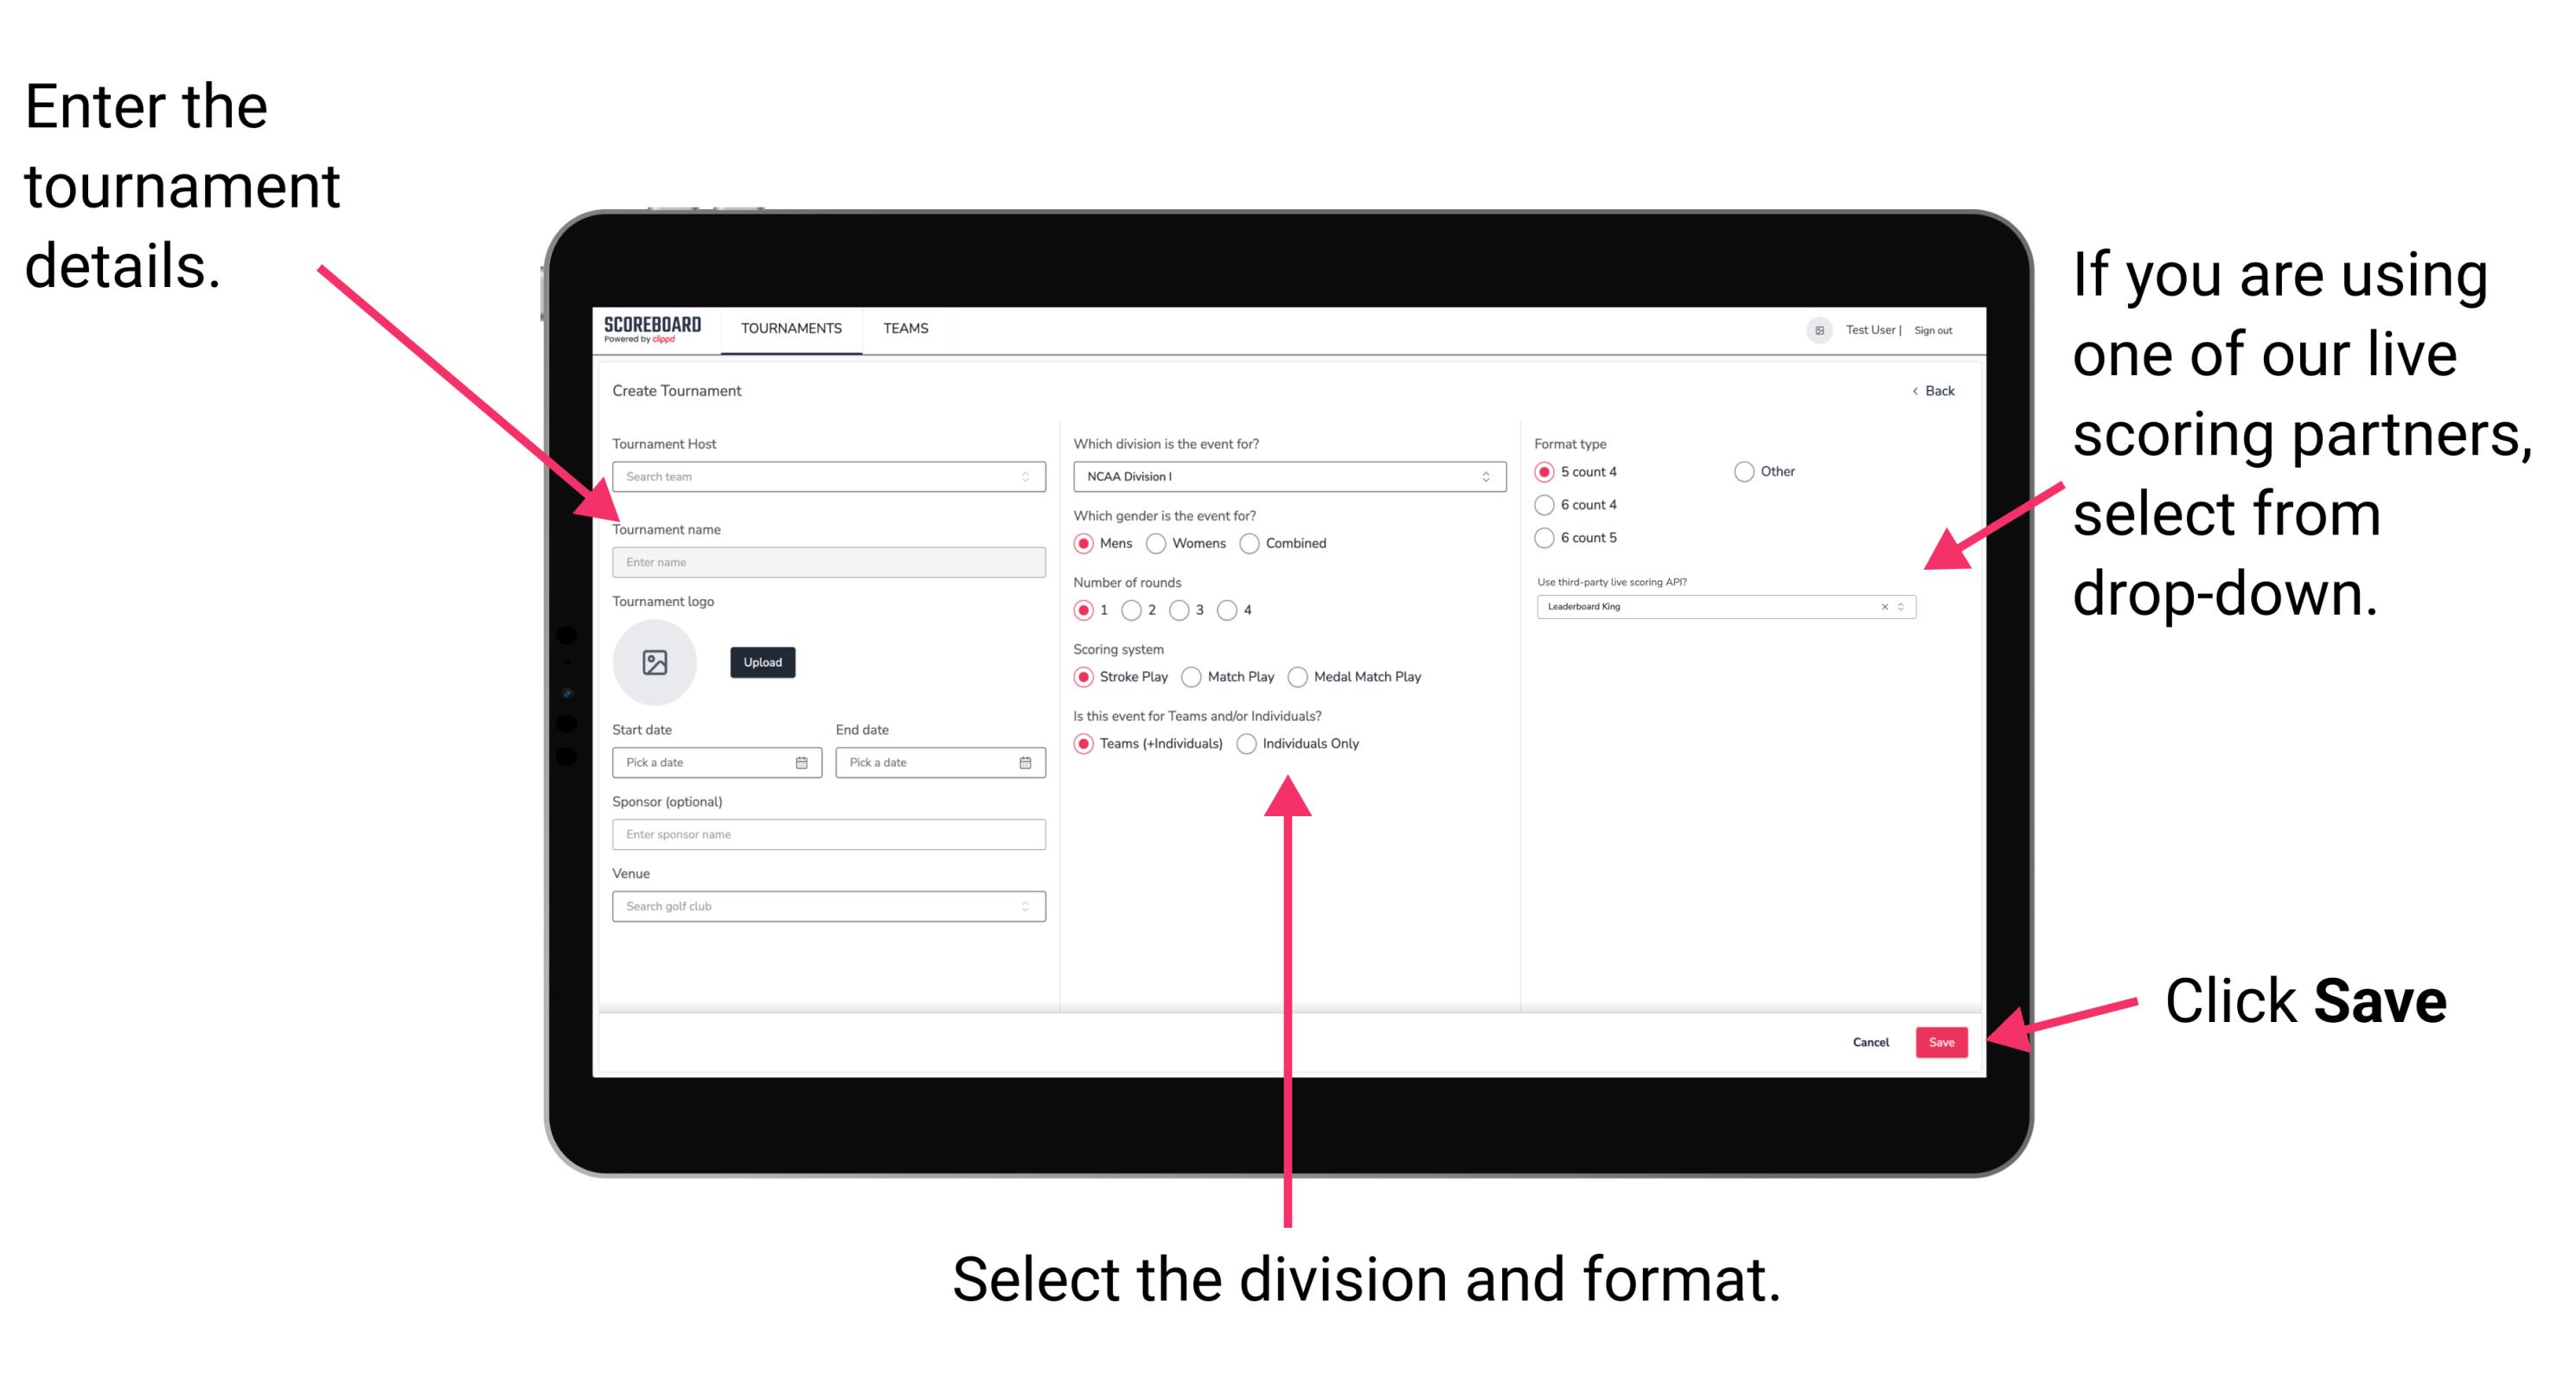Viewport: 2576px width, 1386px height.
Task: Click the image placeholder icon for logo
Action: [x=657, y=662]
